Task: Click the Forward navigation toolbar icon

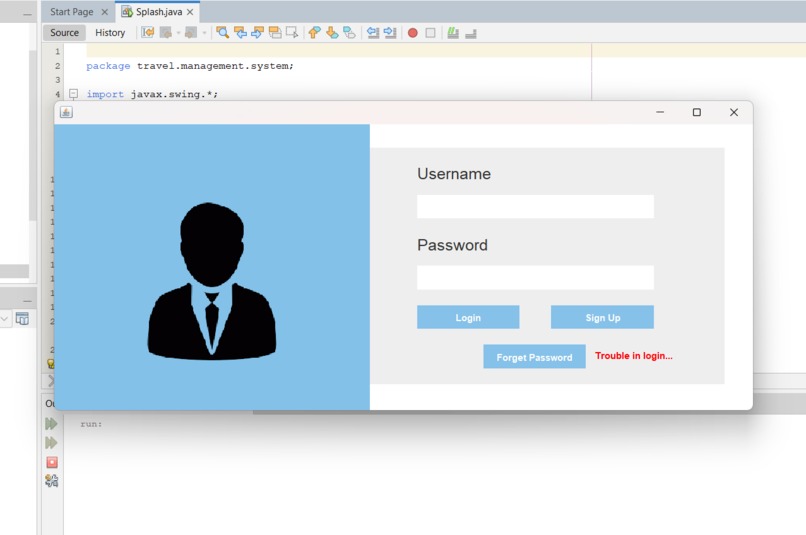Action: [191, 33]
